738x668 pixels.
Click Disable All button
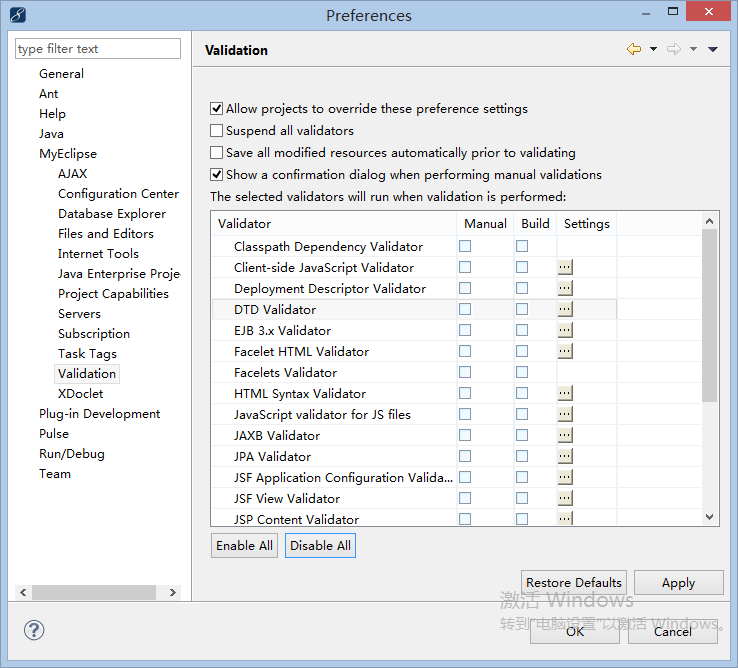[x=321, y=546]
